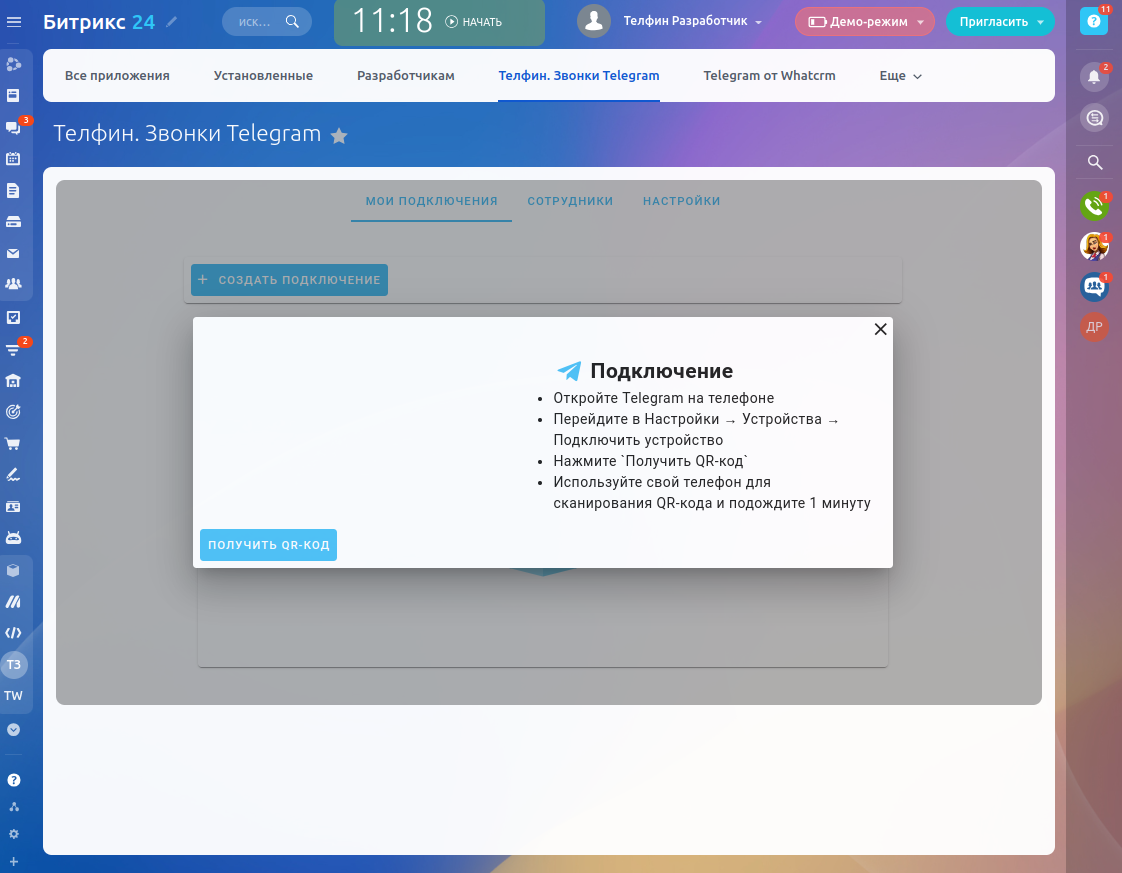Screen dimensions: 1122x873
Task: Open СОТРУДНИКИ tab
Action: (570, 201)
